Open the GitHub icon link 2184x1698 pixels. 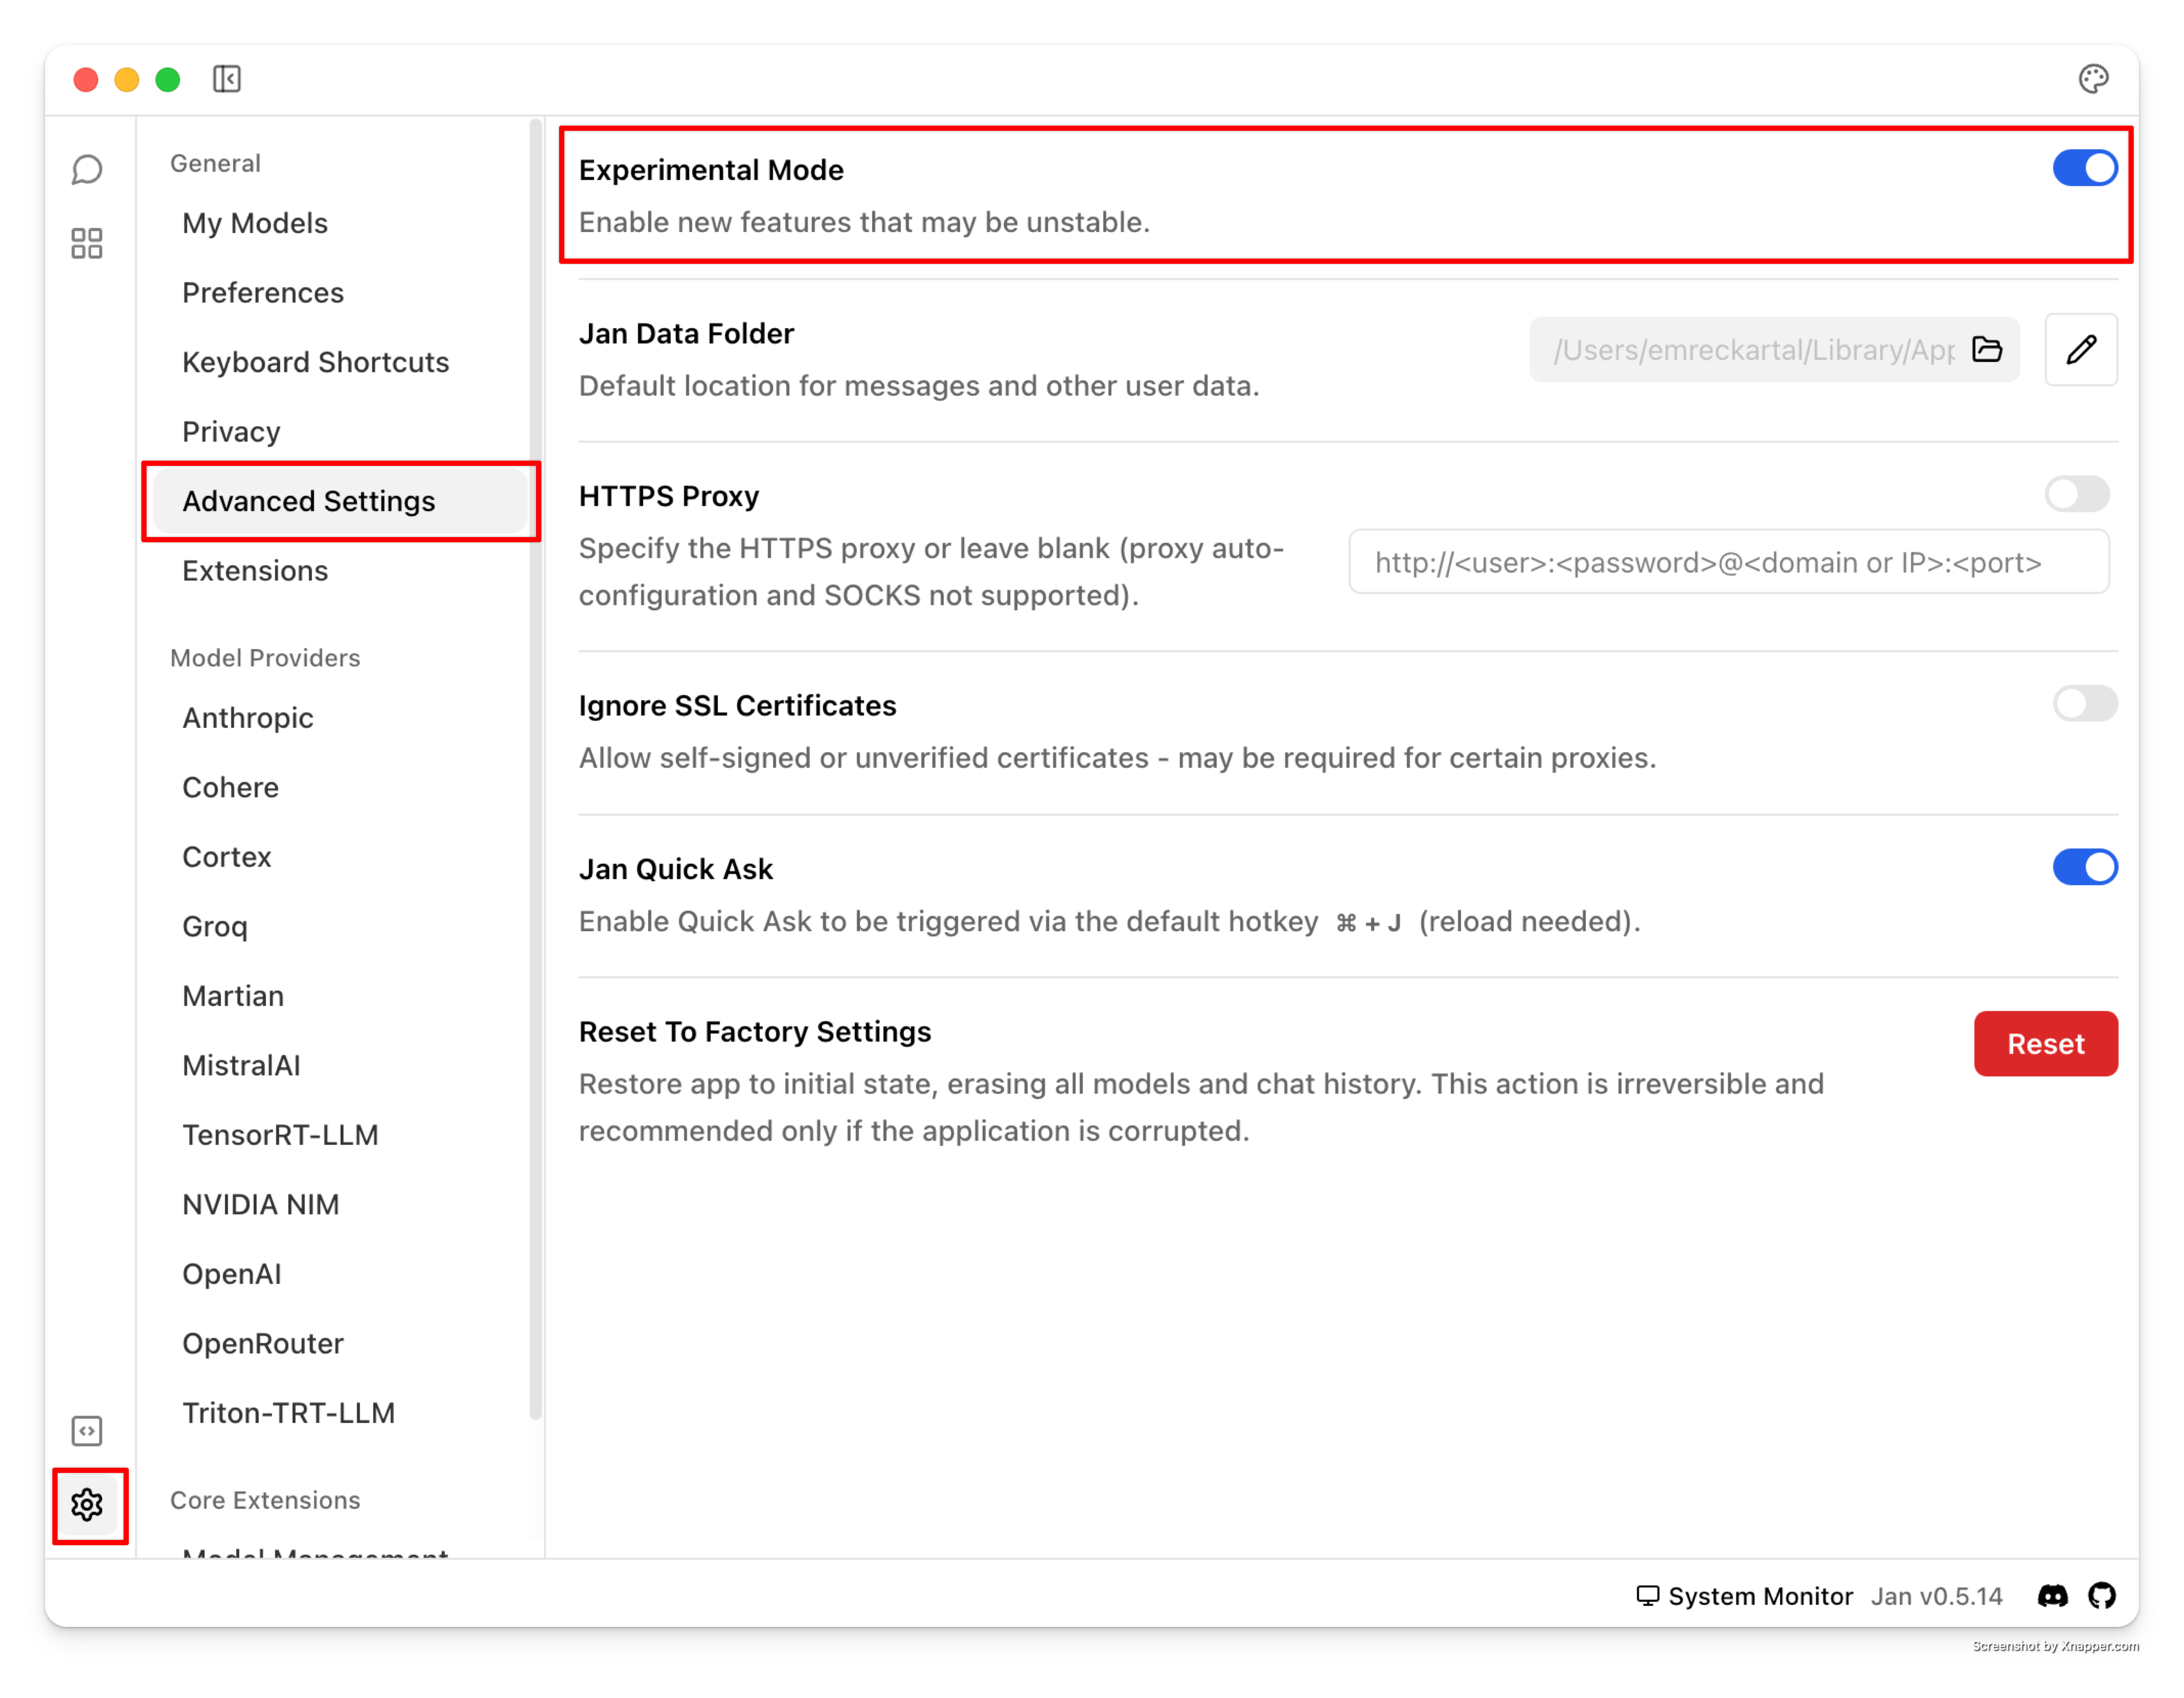pos(2102,1596)
